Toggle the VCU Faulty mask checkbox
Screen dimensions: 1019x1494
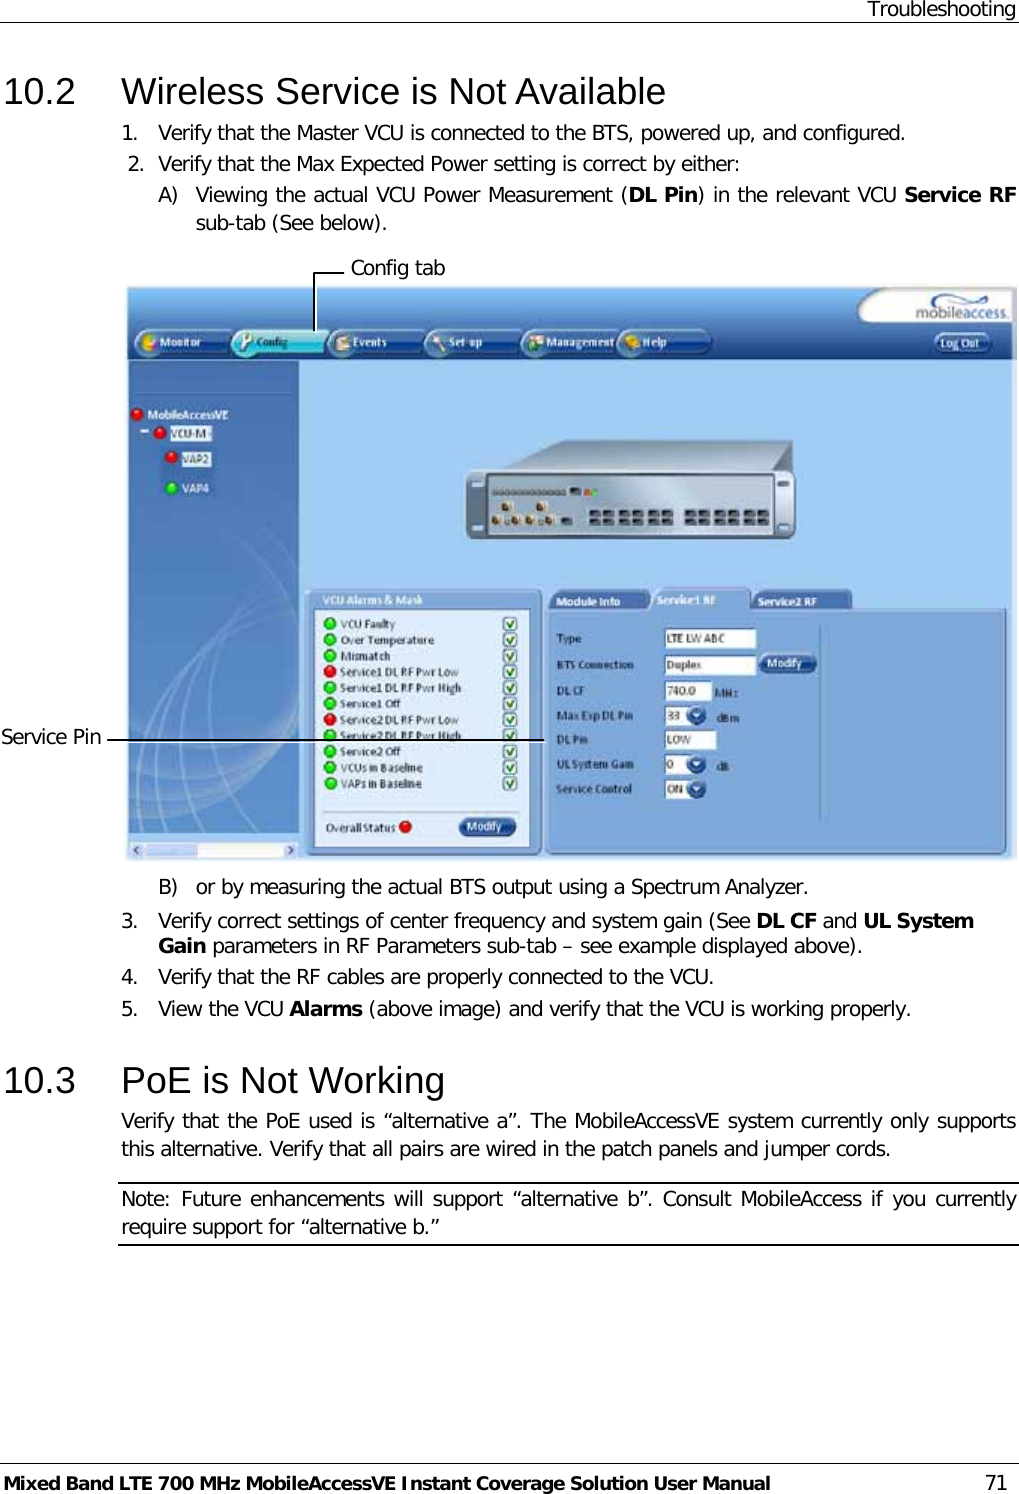(x=510, y=624)
